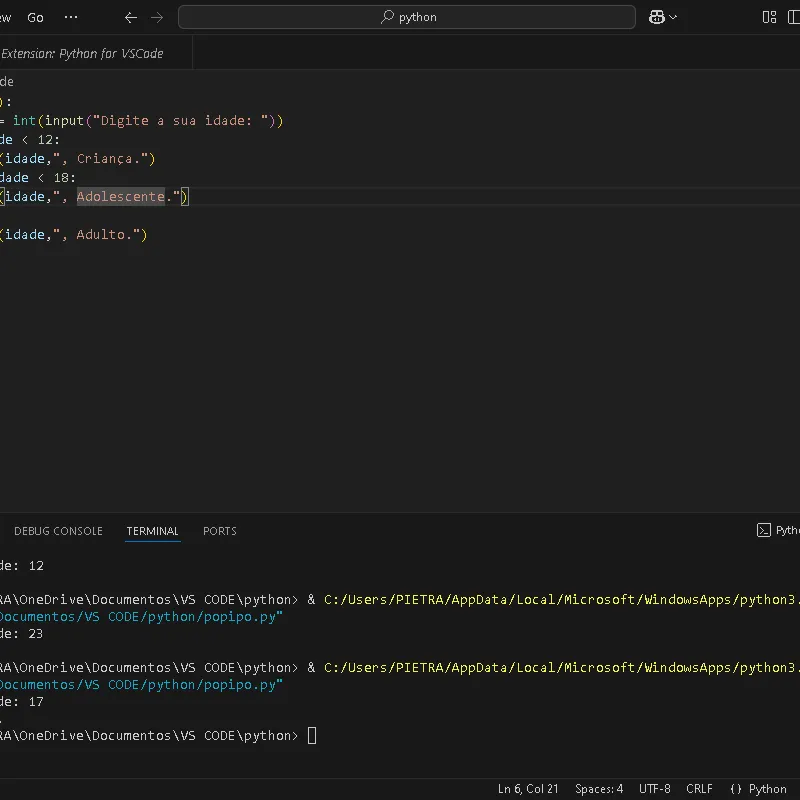Open the Extension: Python for VSCode tab

point(82,53)
